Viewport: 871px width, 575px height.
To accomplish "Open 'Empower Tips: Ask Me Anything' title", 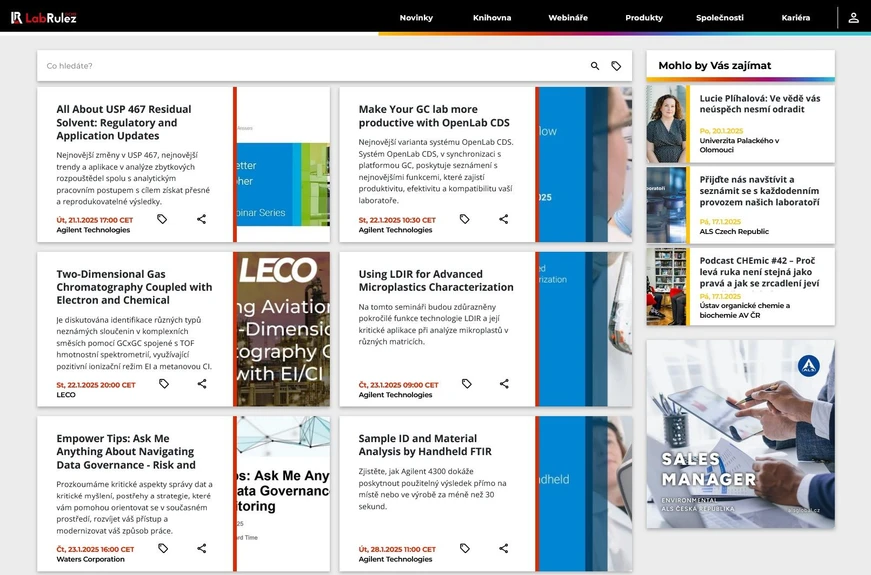I will point(126,451).
